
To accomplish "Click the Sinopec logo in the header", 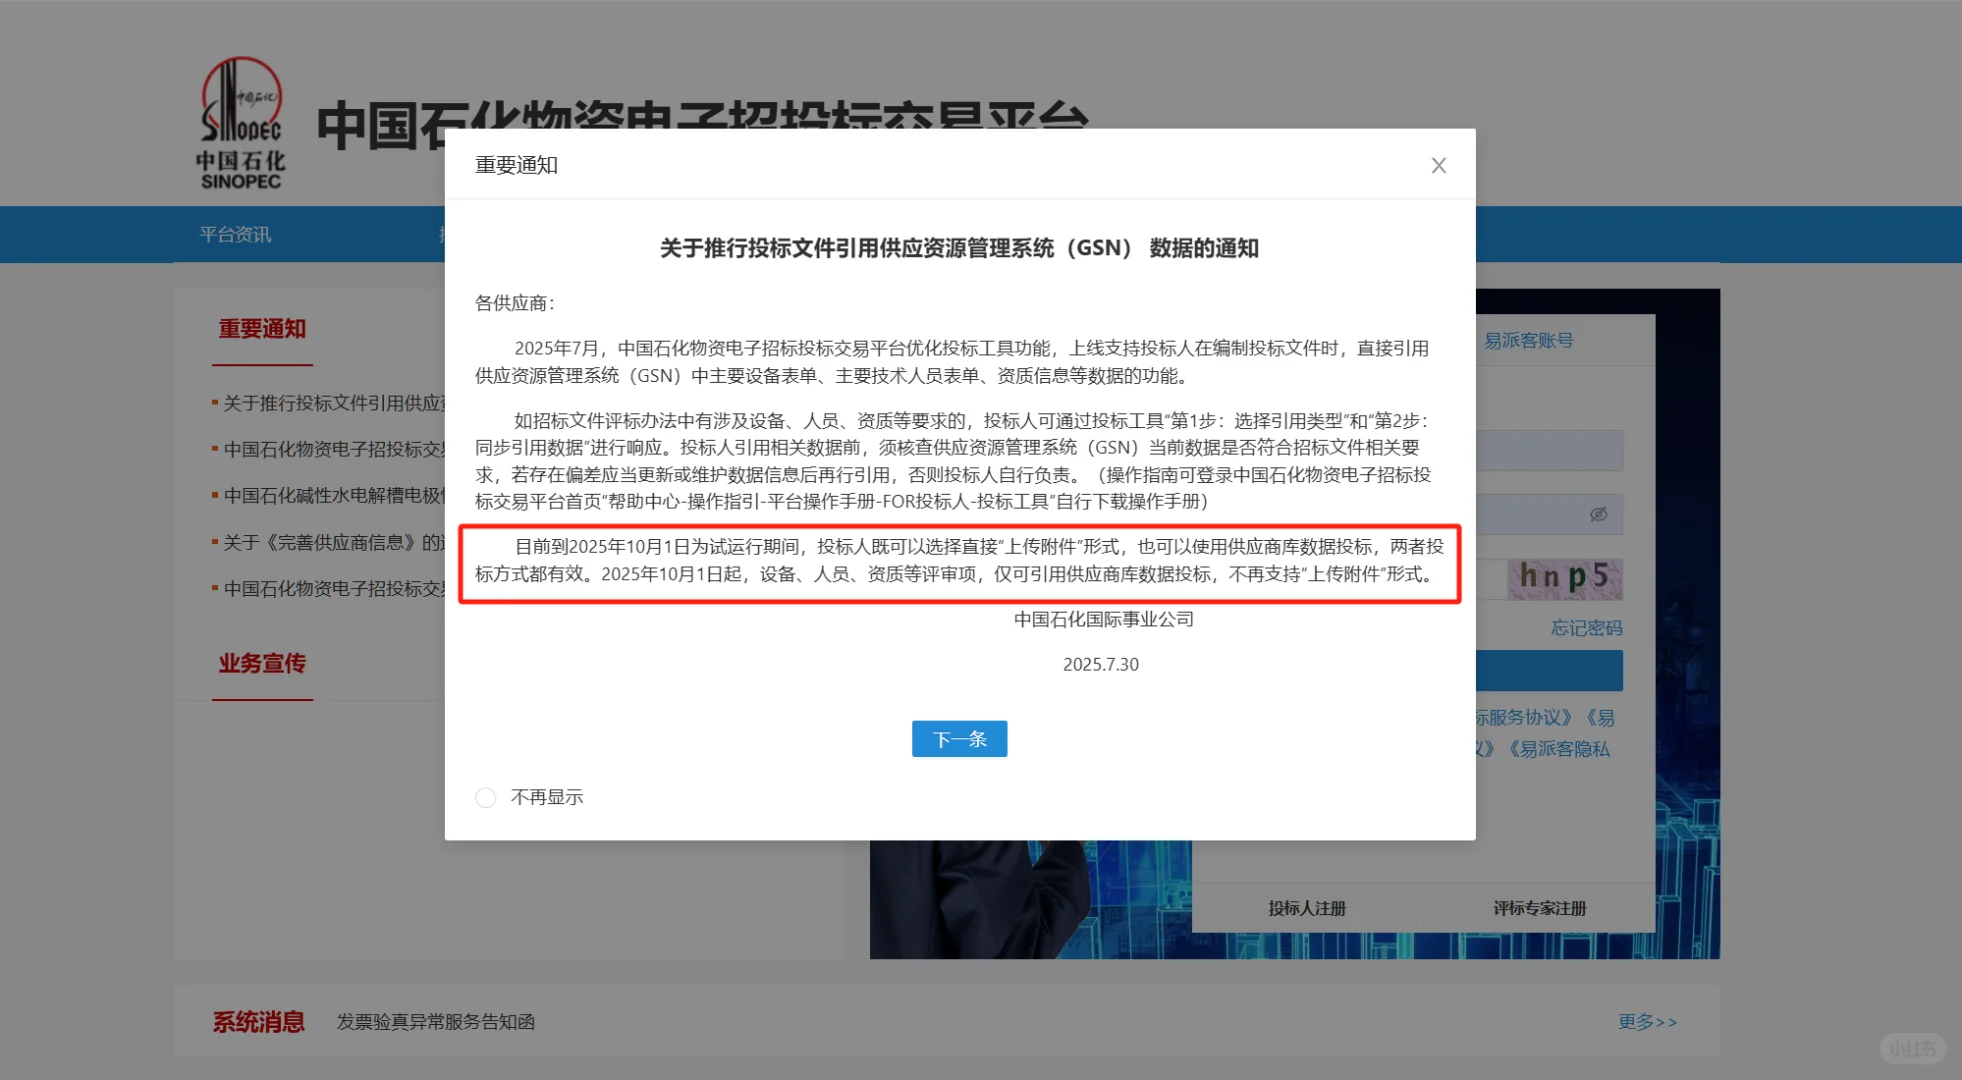I will (240, 120).
